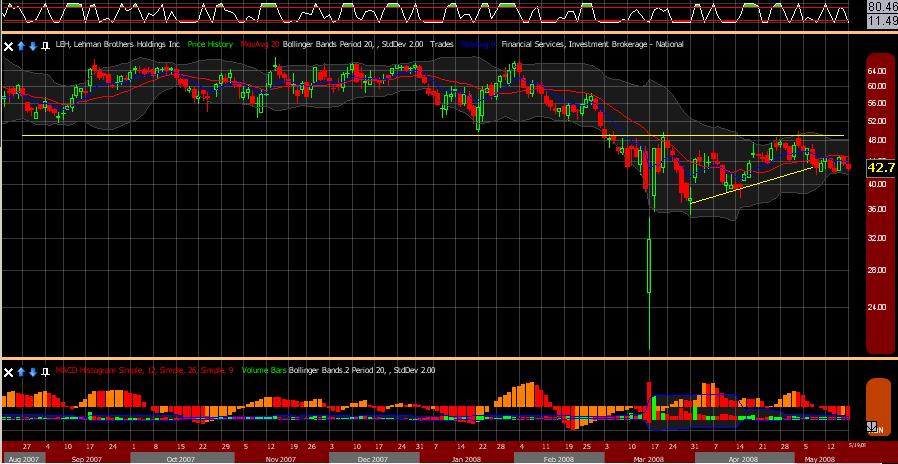The height and width of the screenshot is (464, 898).
Task: Close the LEH price chart pane
Action: pyautogui.click(x=9, y=46)
